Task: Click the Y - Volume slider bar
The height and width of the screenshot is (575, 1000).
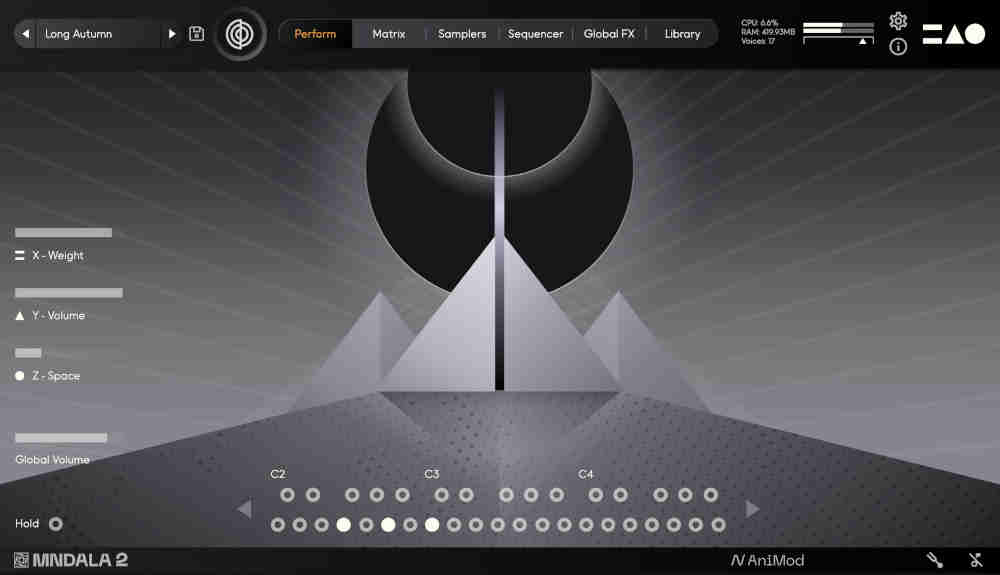Action: [x=68, y=293]
